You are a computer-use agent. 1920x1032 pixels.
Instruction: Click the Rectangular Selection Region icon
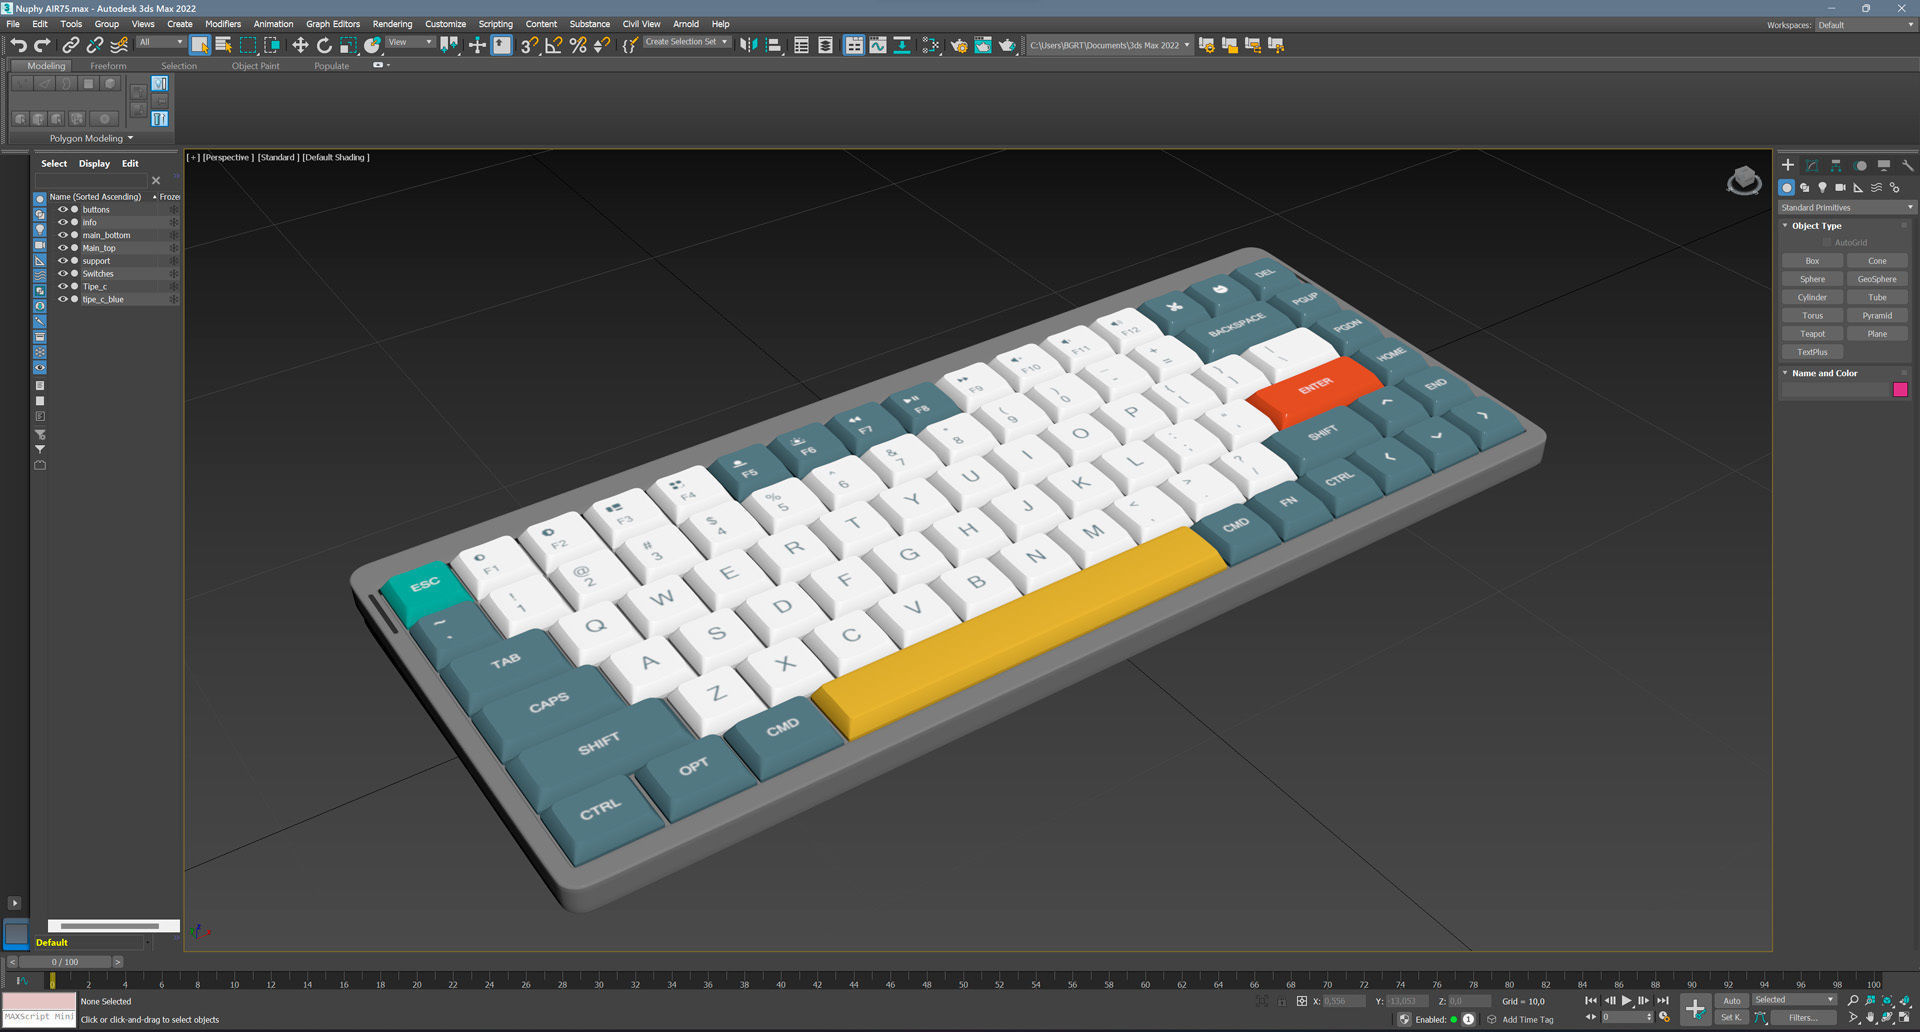tap(248, 45)
